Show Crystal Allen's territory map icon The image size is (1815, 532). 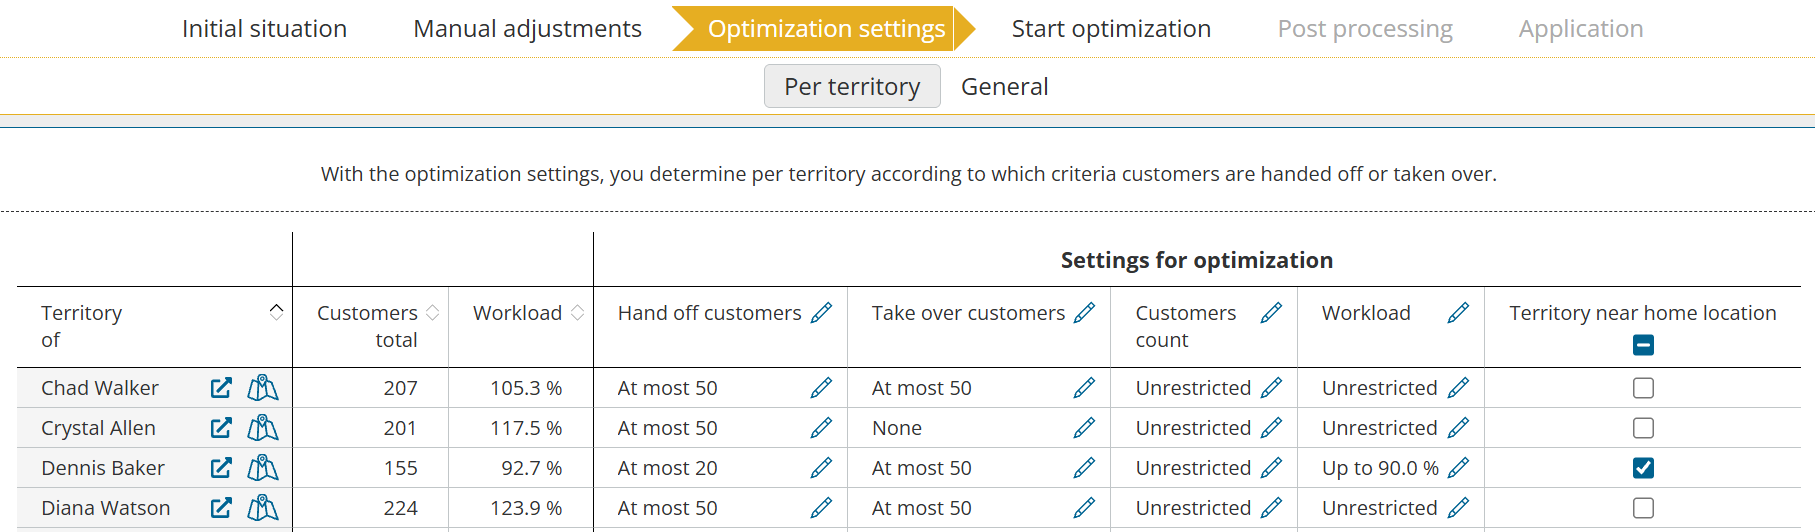click(263, 428)
